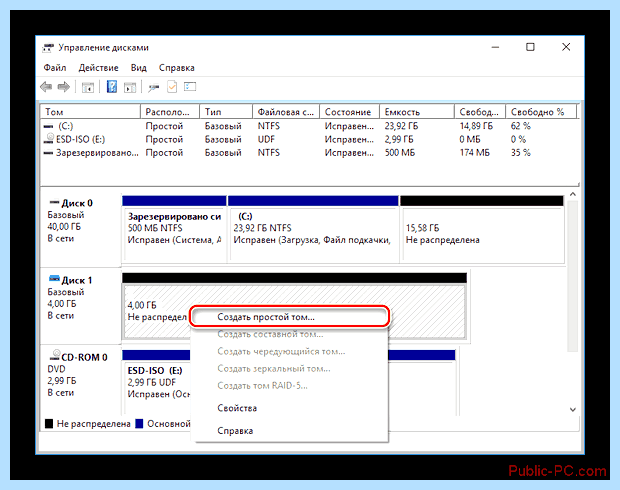Viewport: 620px width, 490px height.
Task: Sort by the Тип column header
Action: (226, 112)
